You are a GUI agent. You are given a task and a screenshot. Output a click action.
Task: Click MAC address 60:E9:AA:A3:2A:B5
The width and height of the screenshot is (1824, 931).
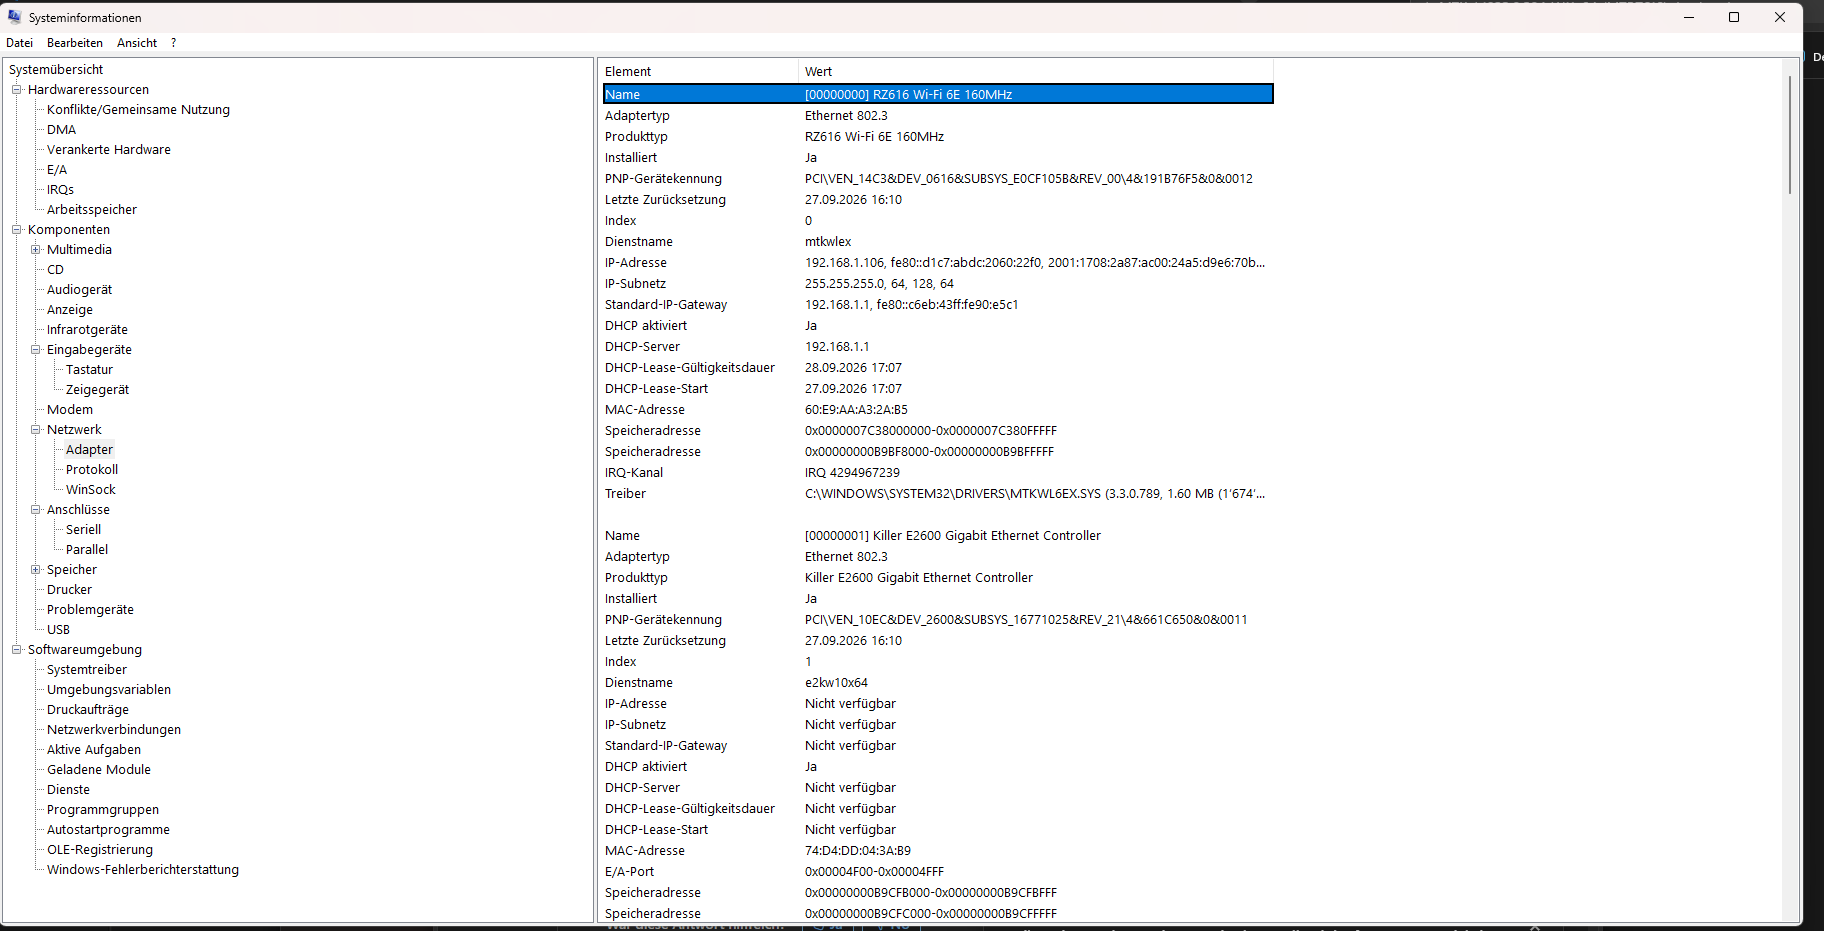[856, 410]
